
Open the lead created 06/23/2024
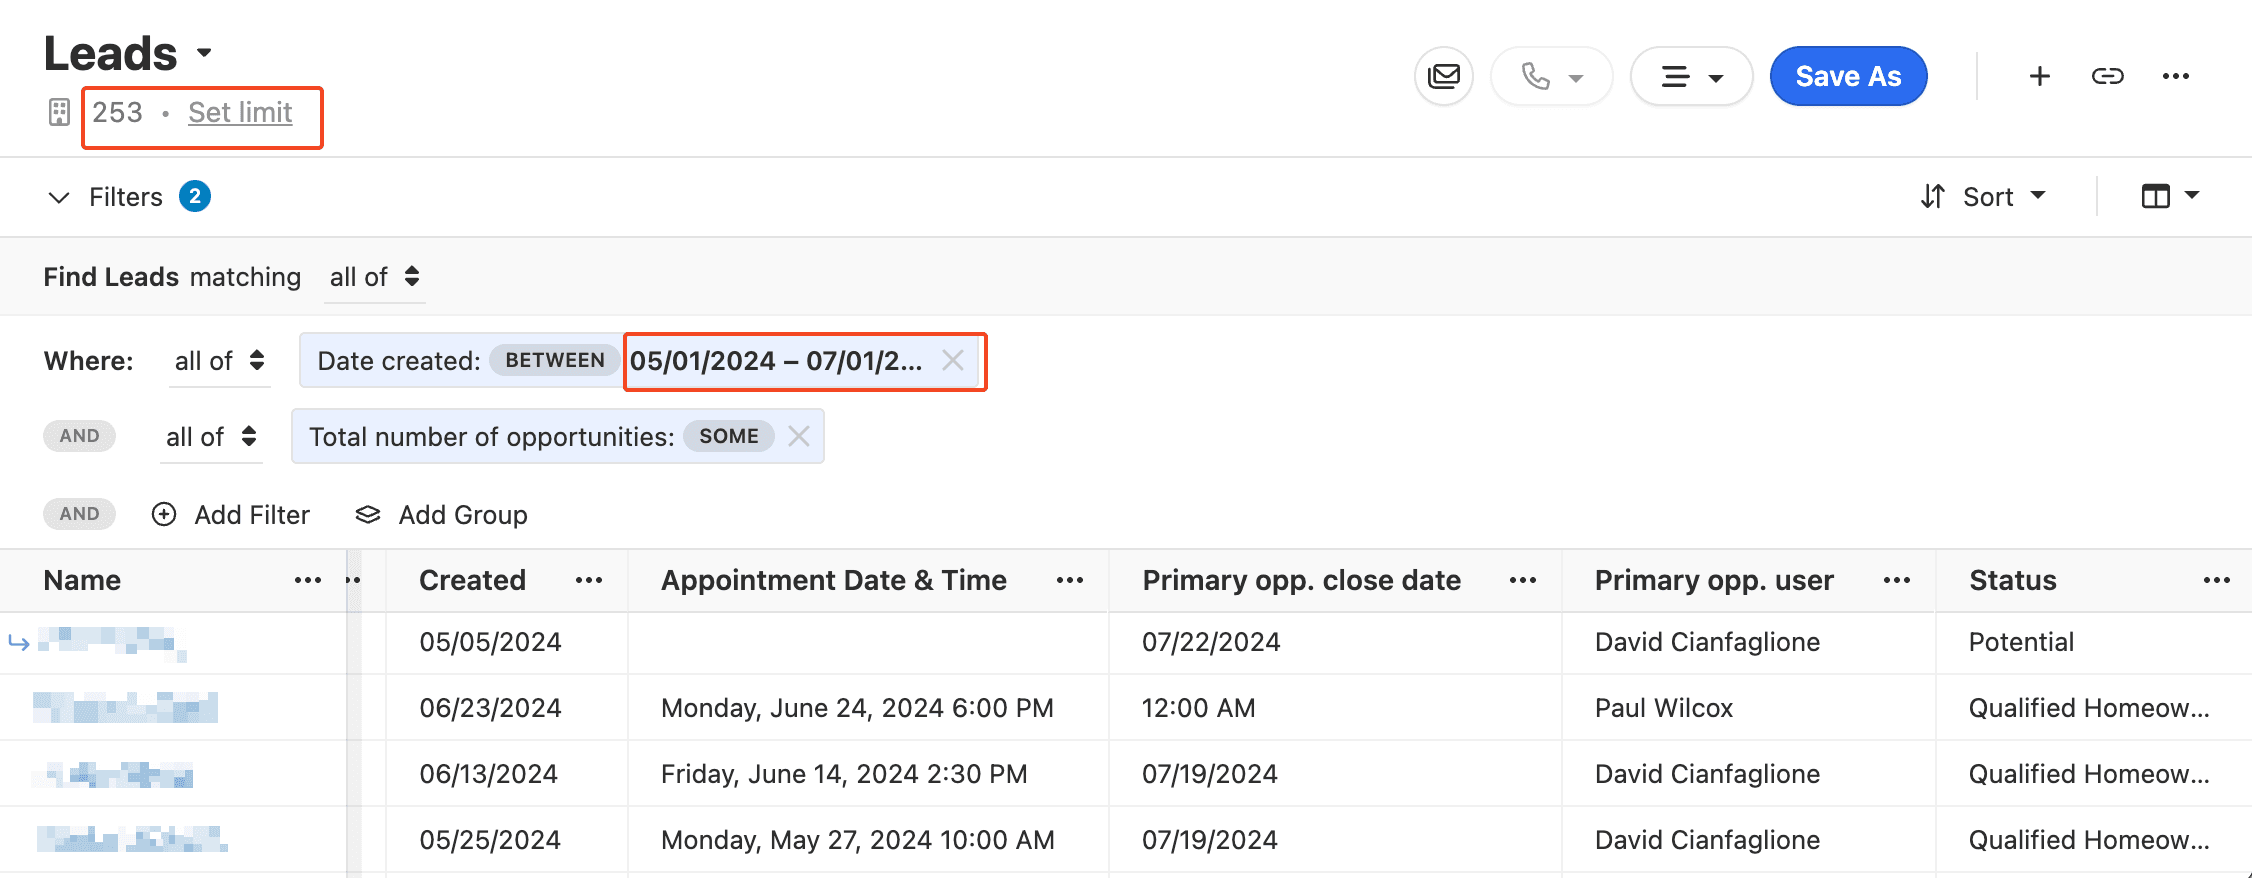click(x=125, y=708)
